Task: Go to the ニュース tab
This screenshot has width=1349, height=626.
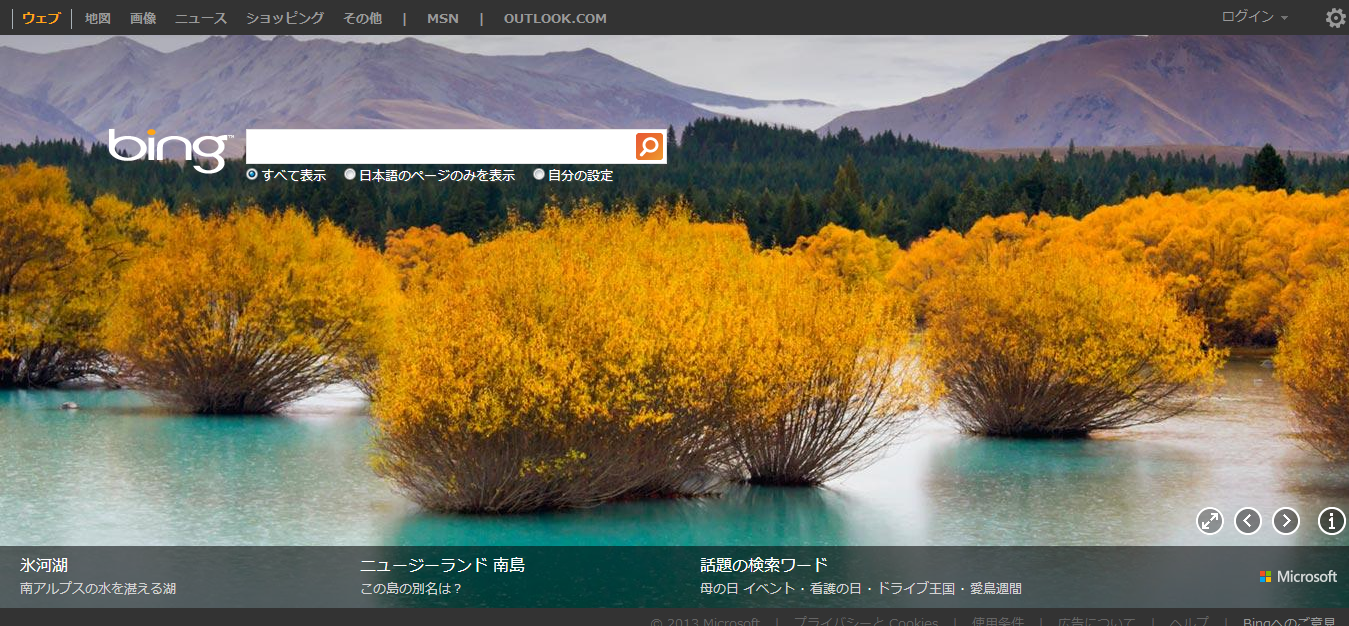Action: tap(201, 18)
